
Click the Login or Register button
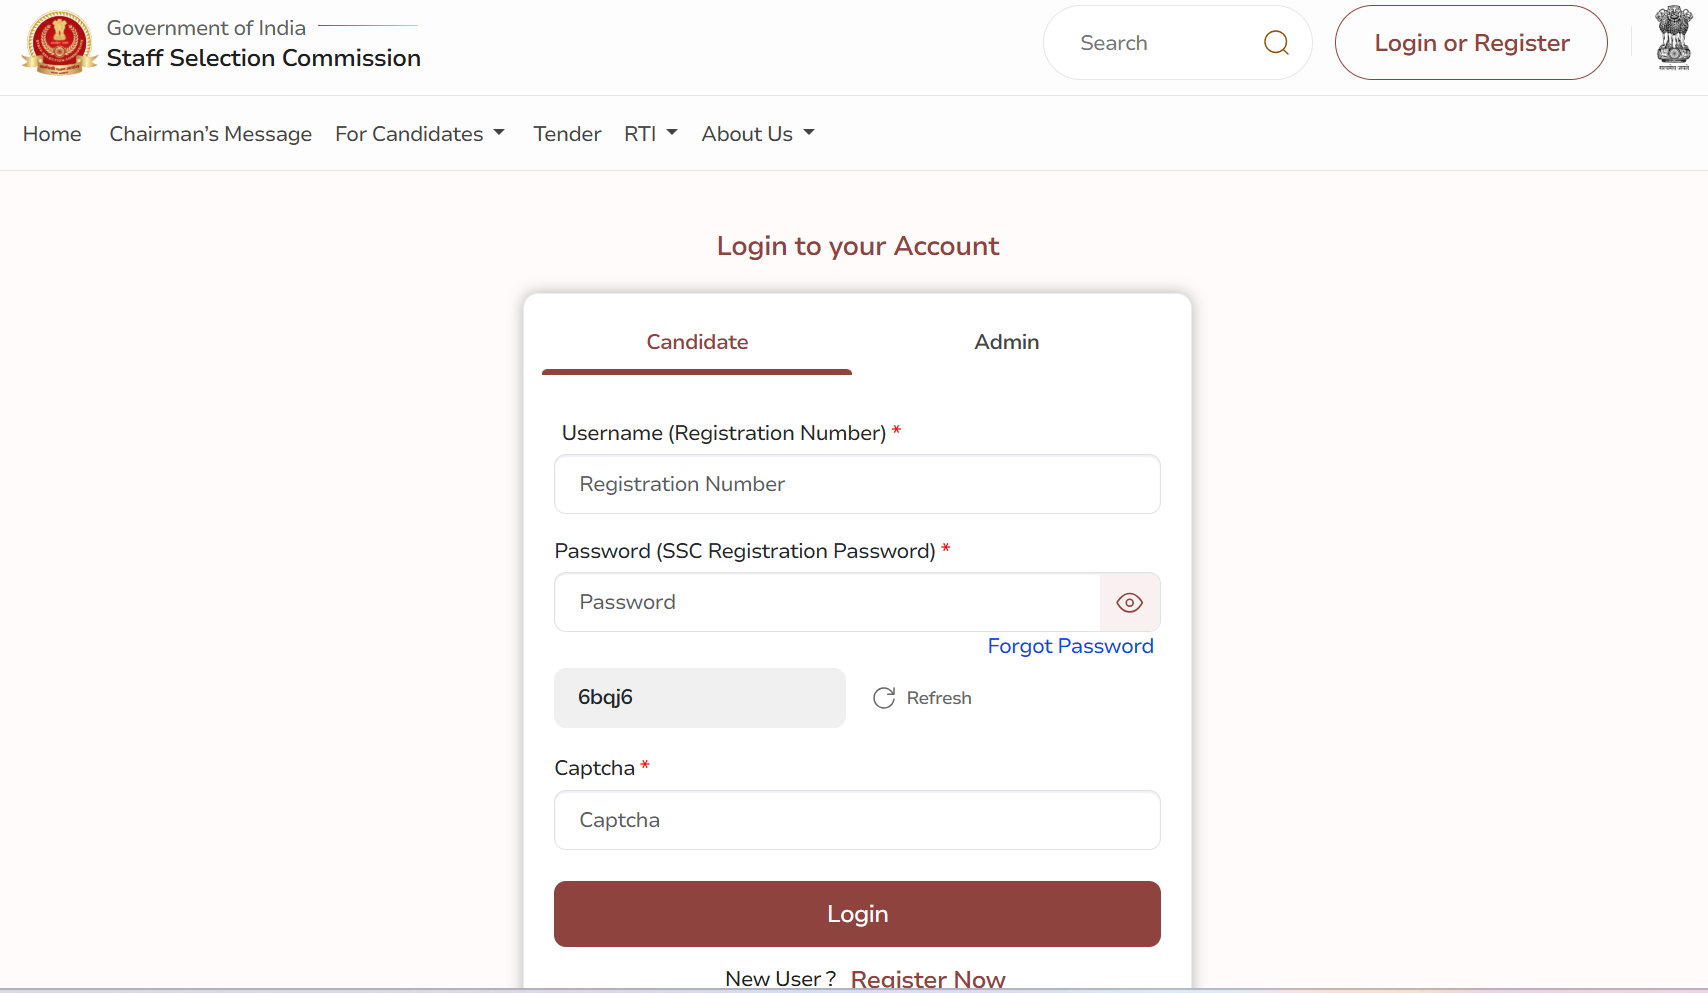click(1470, 42)
